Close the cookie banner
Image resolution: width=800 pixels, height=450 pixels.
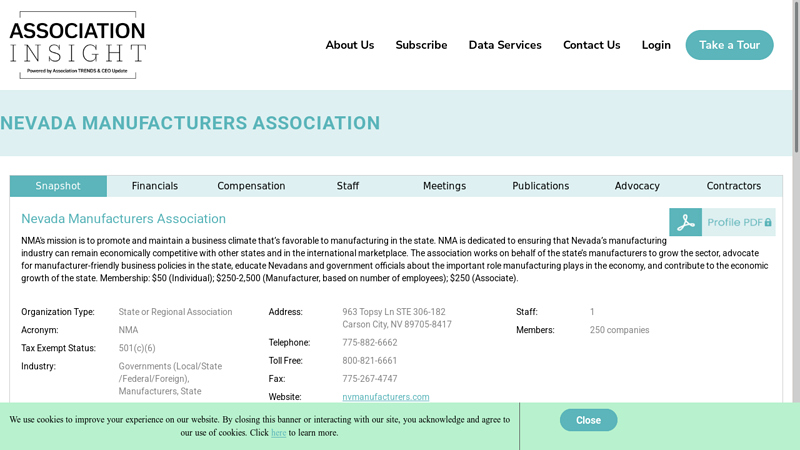(588, 420)
